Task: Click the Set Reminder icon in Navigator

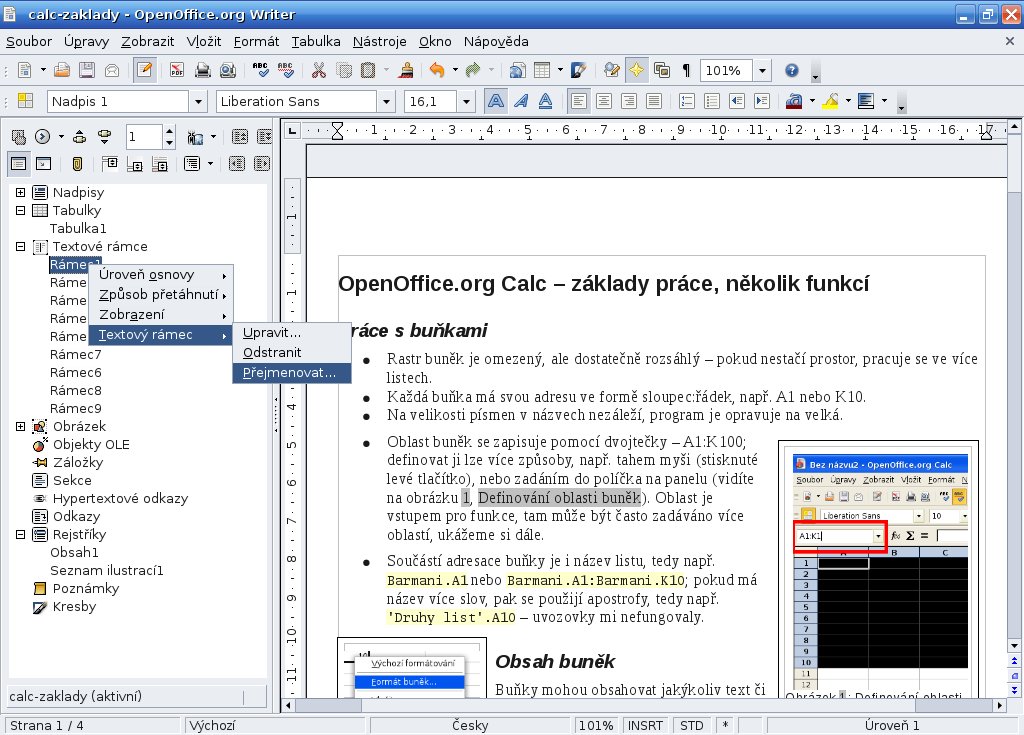Action: (x=78, y=163)
